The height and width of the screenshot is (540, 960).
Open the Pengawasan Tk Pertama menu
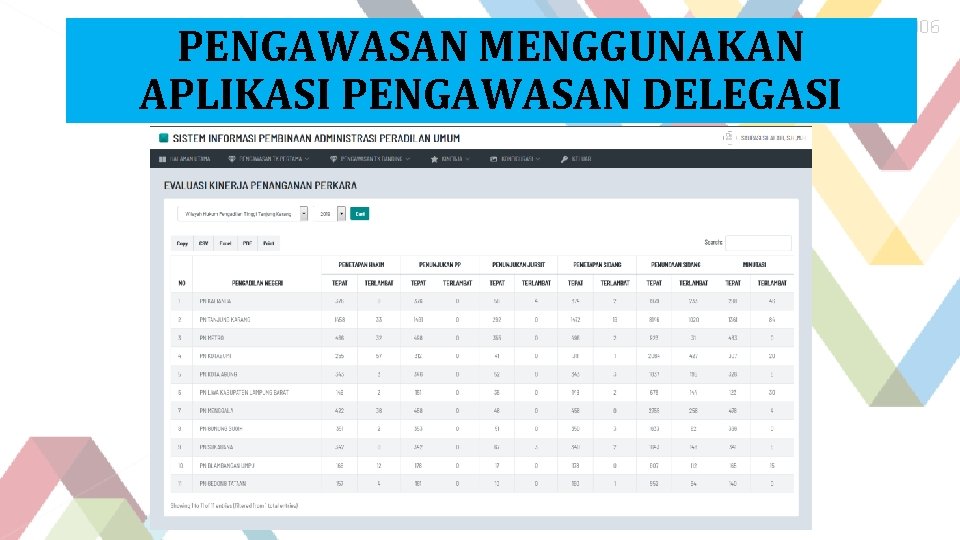click(x=269, y=159)
